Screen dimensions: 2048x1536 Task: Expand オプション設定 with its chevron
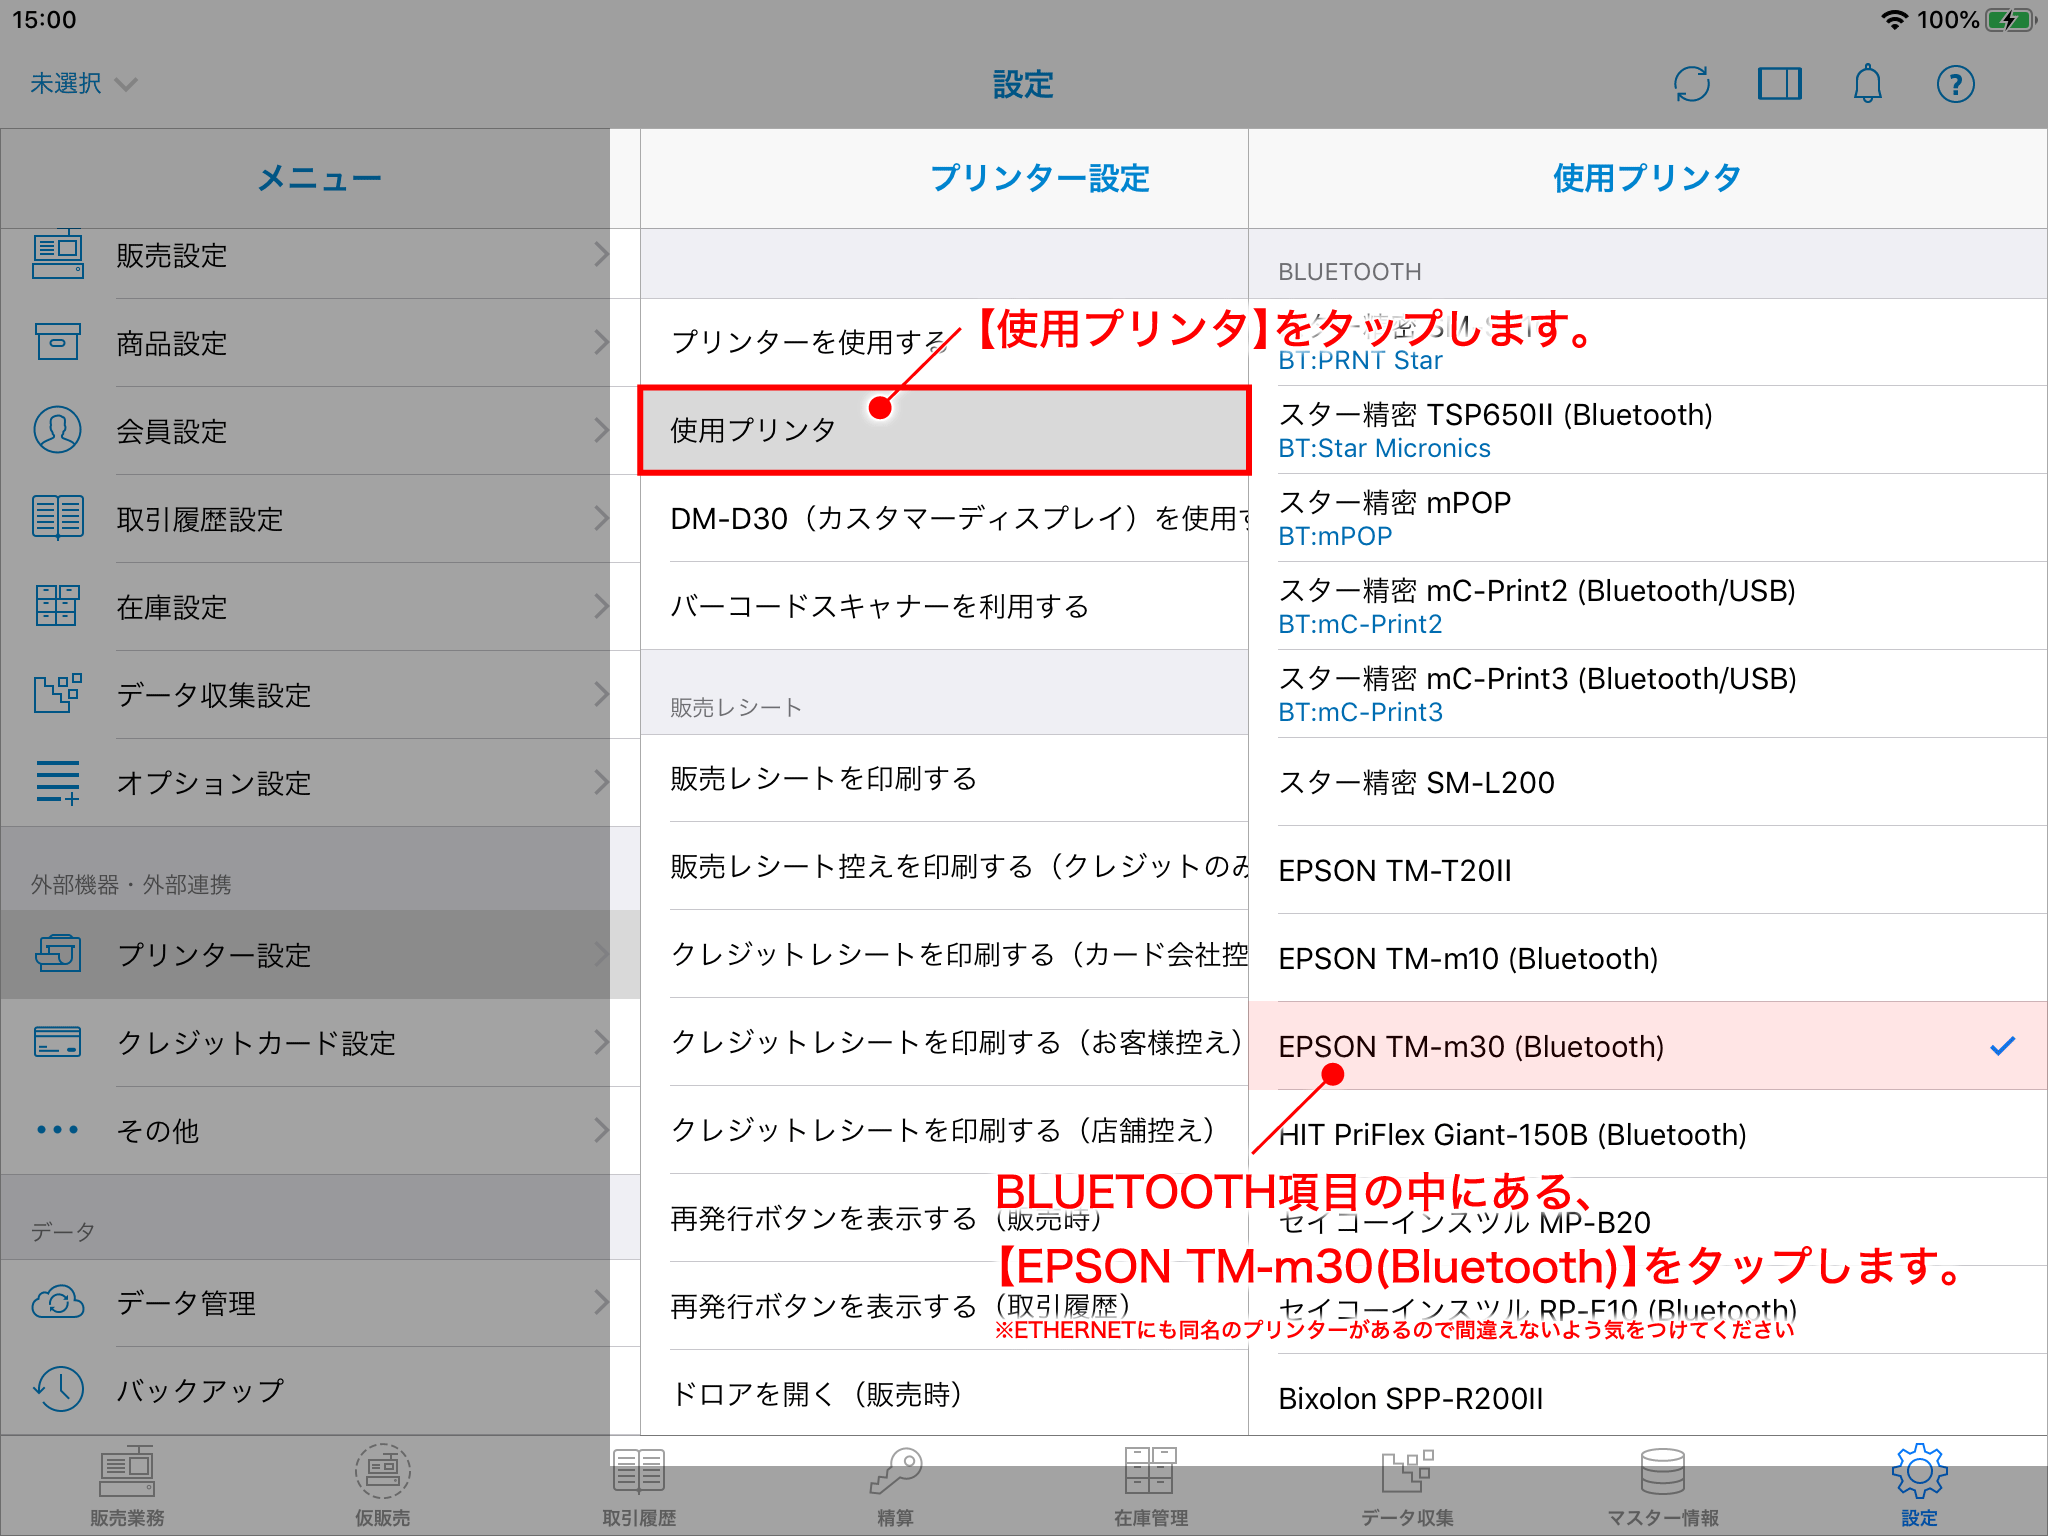point(600,782)
